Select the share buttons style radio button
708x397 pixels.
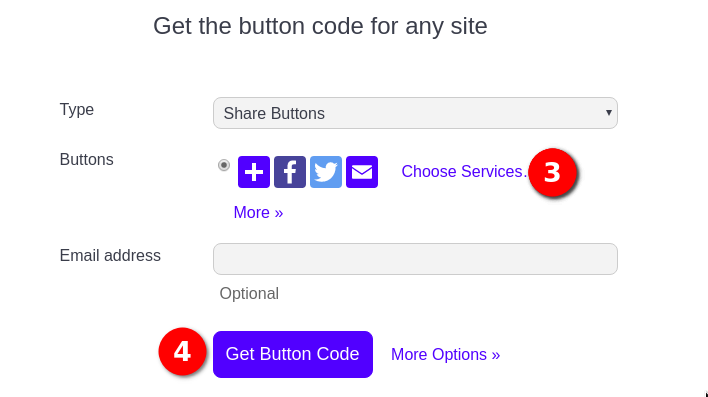point(224,165)
